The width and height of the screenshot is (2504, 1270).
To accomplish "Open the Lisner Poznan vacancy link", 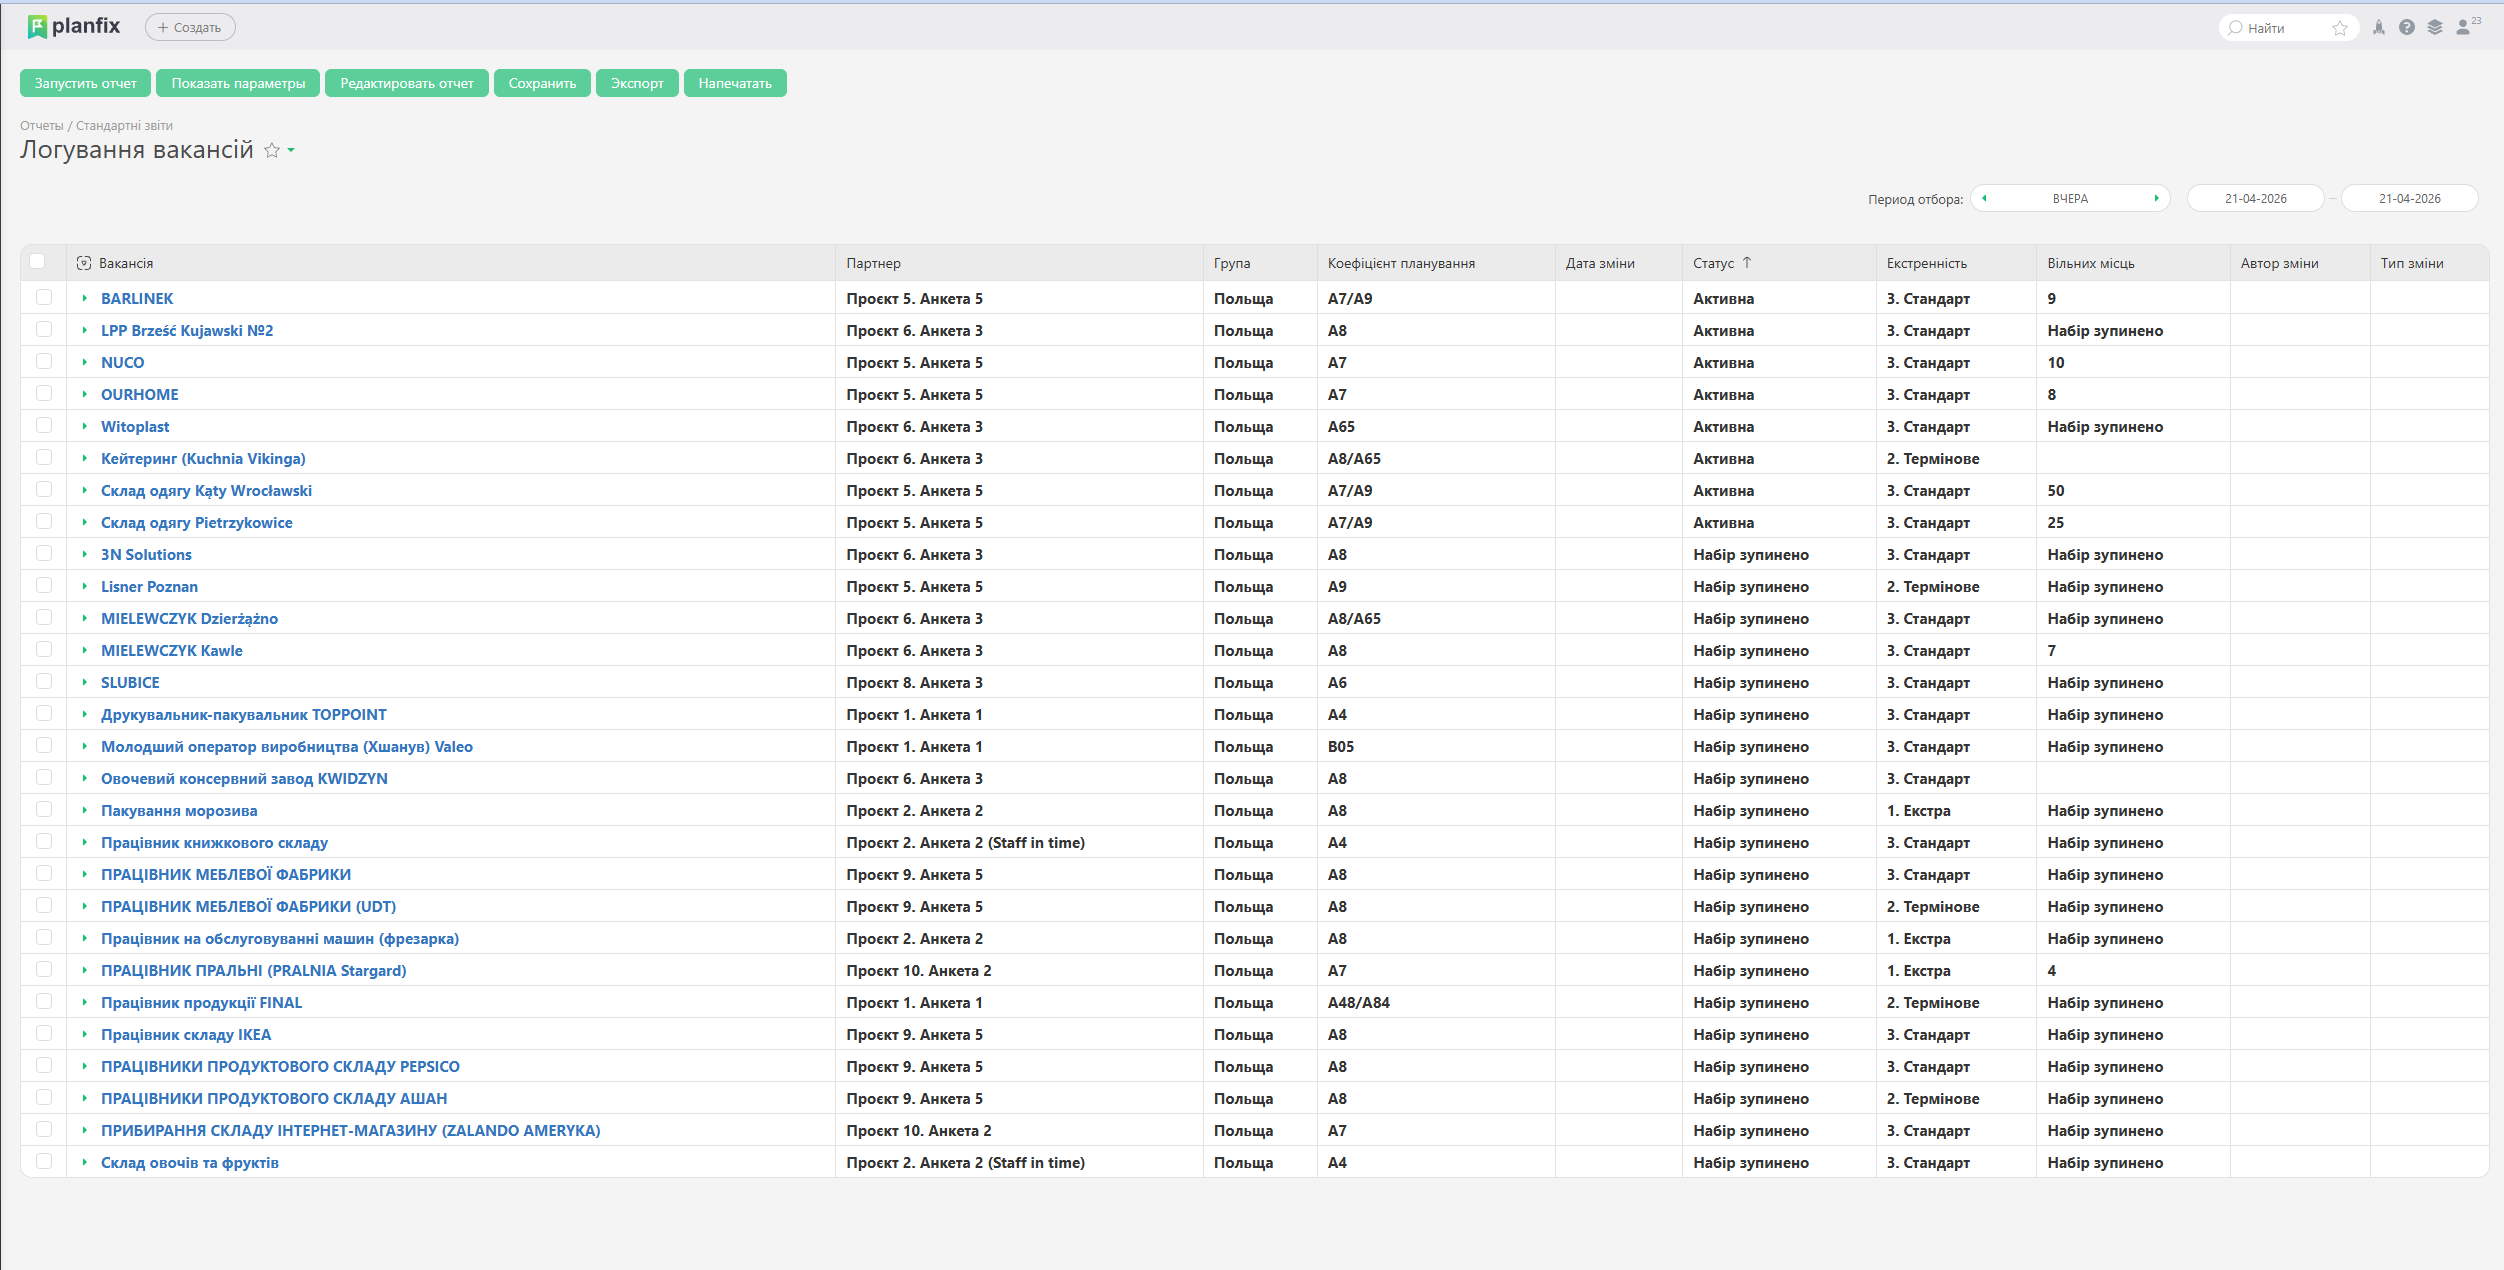I will tap(149, 587).
